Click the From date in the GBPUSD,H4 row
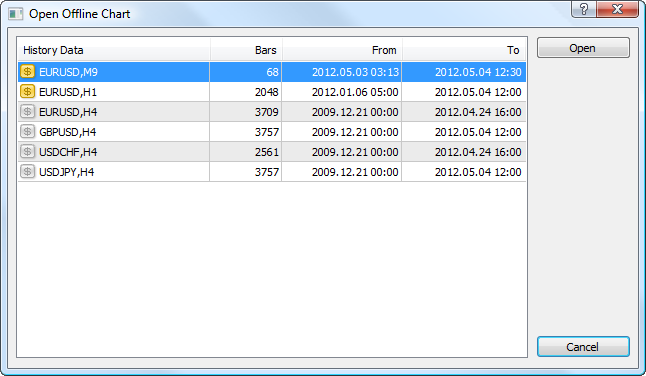The image size is (646, 376). 355,132
